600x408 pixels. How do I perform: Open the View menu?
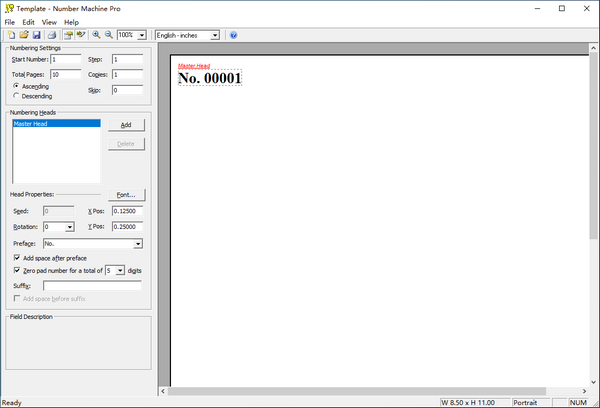pyautogui.click(x=49, y=21)
